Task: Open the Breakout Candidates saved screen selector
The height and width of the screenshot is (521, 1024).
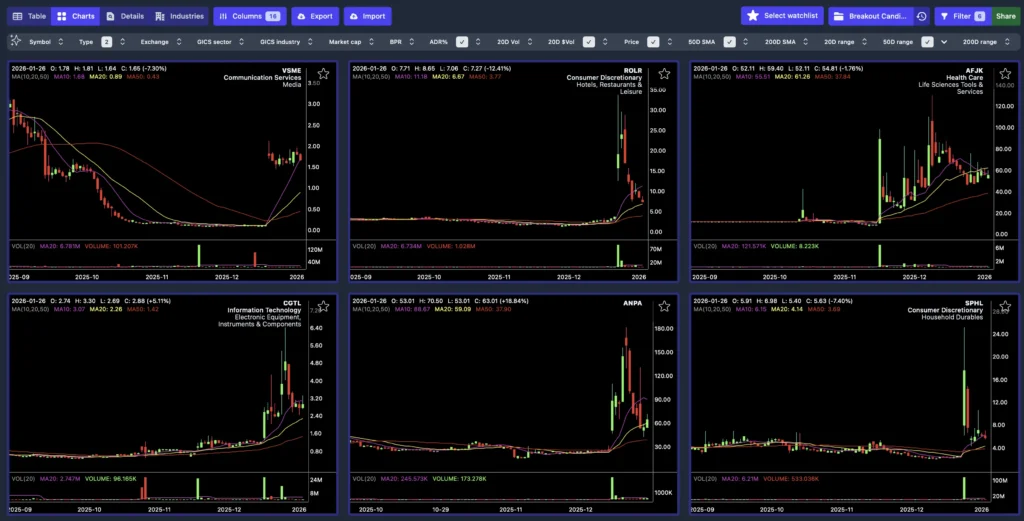Action: point(868,16)
